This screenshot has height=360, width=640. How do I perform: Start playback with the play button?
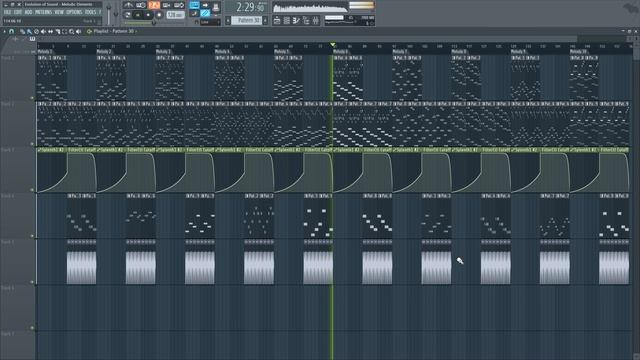[138, 15]
